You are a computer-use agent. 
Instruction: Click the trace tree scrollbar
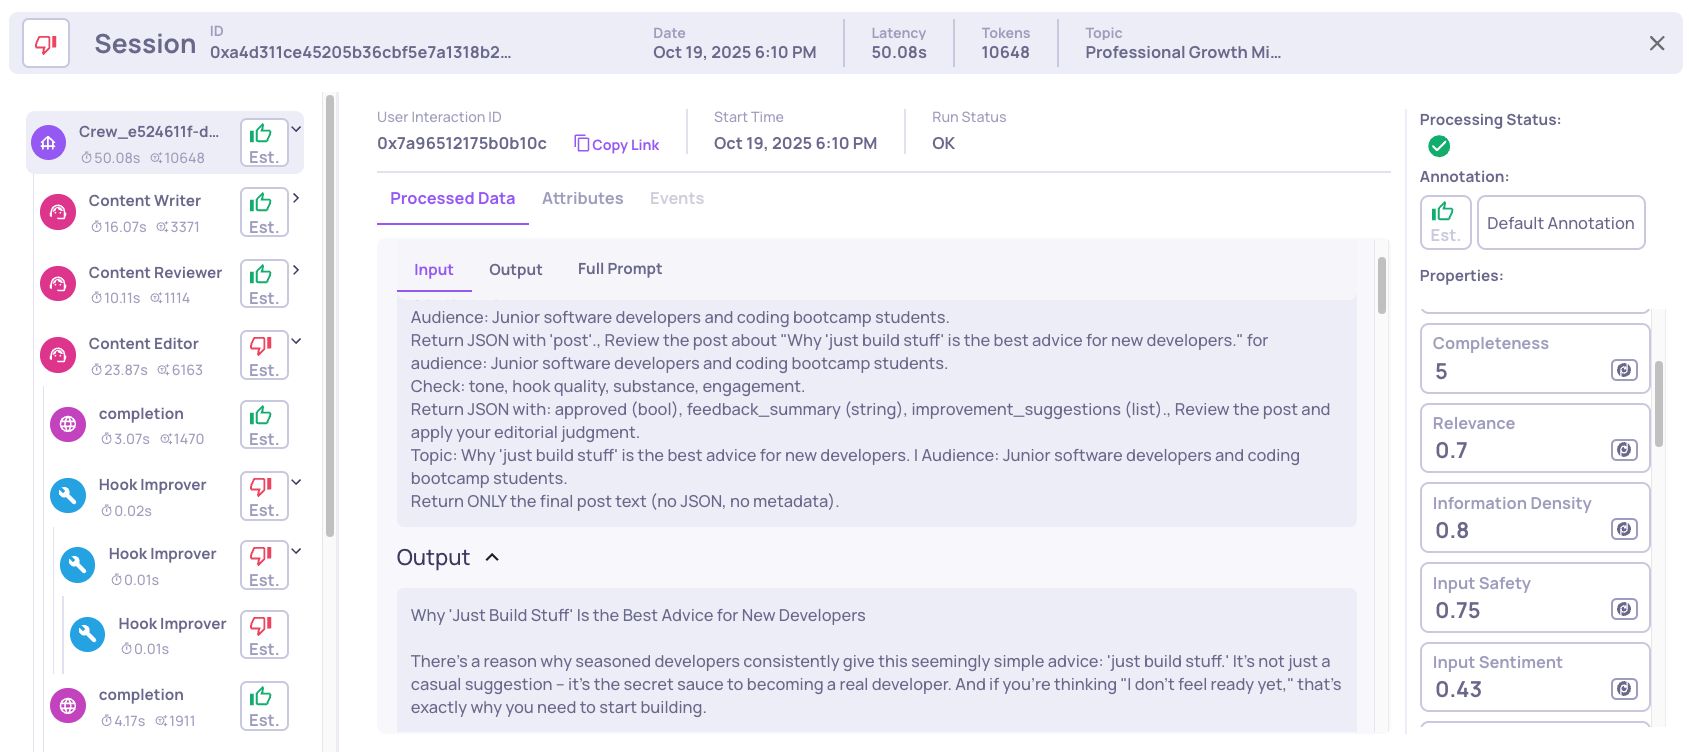tap(330, 316)
